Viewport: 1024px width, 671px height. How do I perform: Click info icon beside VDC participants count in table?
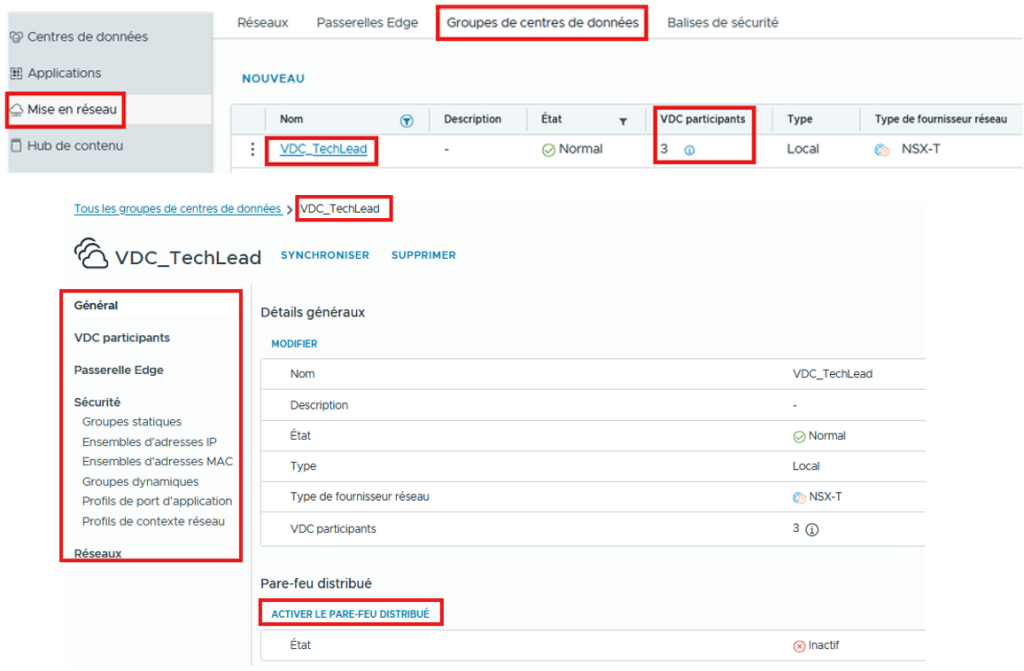689,150
